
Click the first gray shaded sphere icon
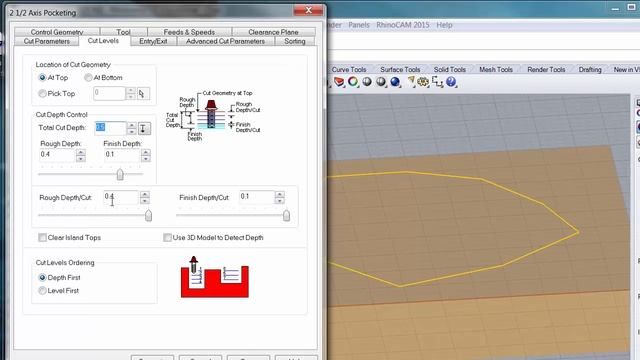(367, 82)
